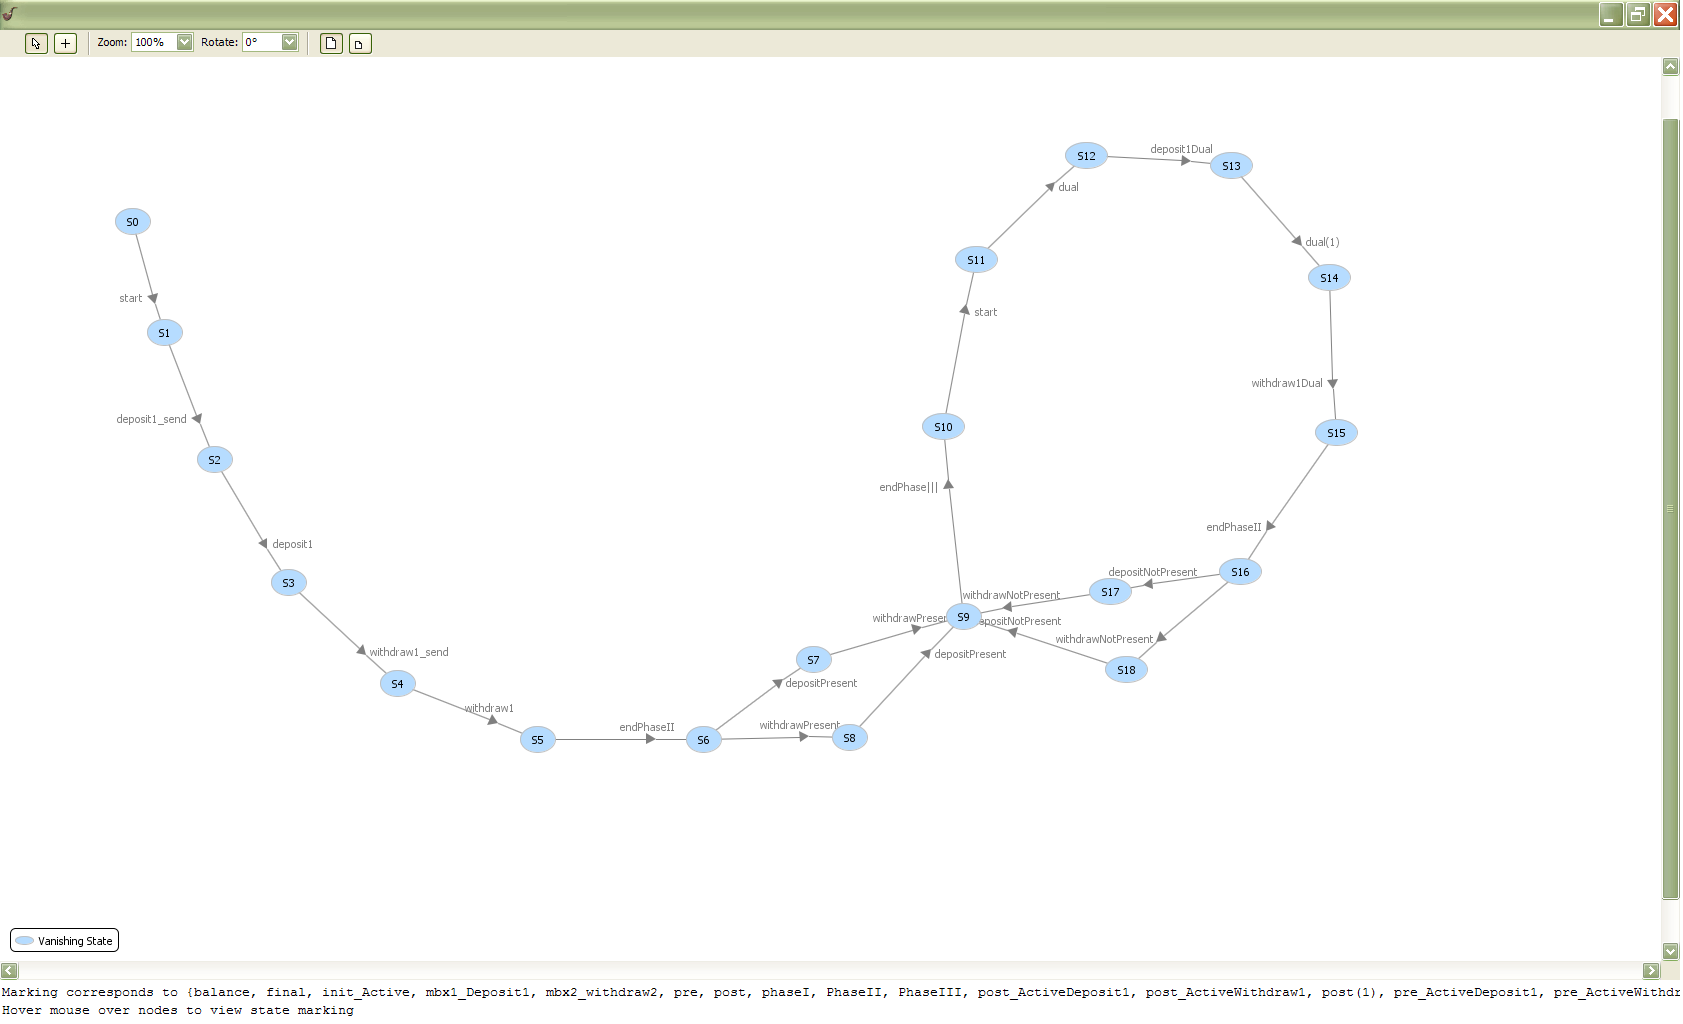Click the Vanishing State legend symbol

click(23, 940)
